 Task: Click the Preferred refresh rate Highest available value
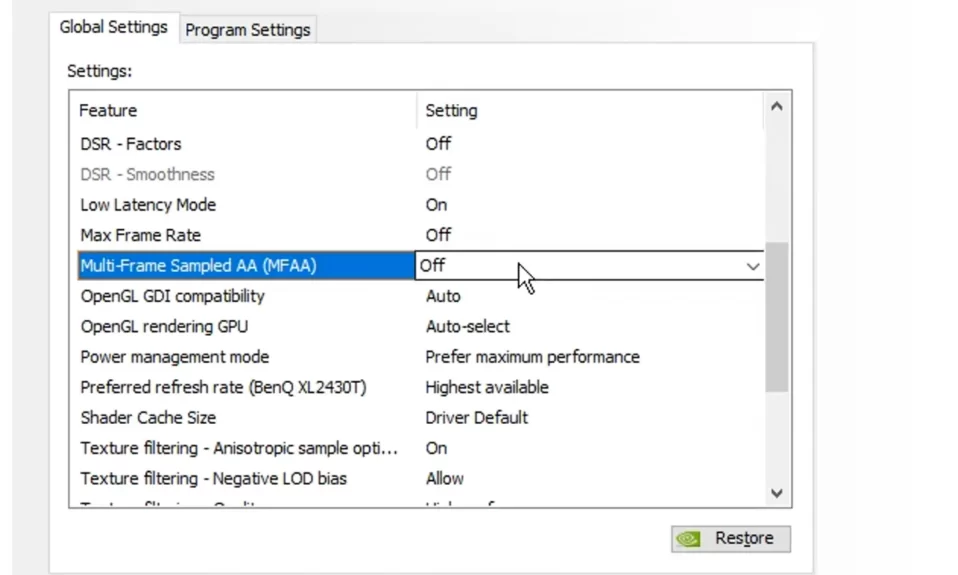point(487,387)
